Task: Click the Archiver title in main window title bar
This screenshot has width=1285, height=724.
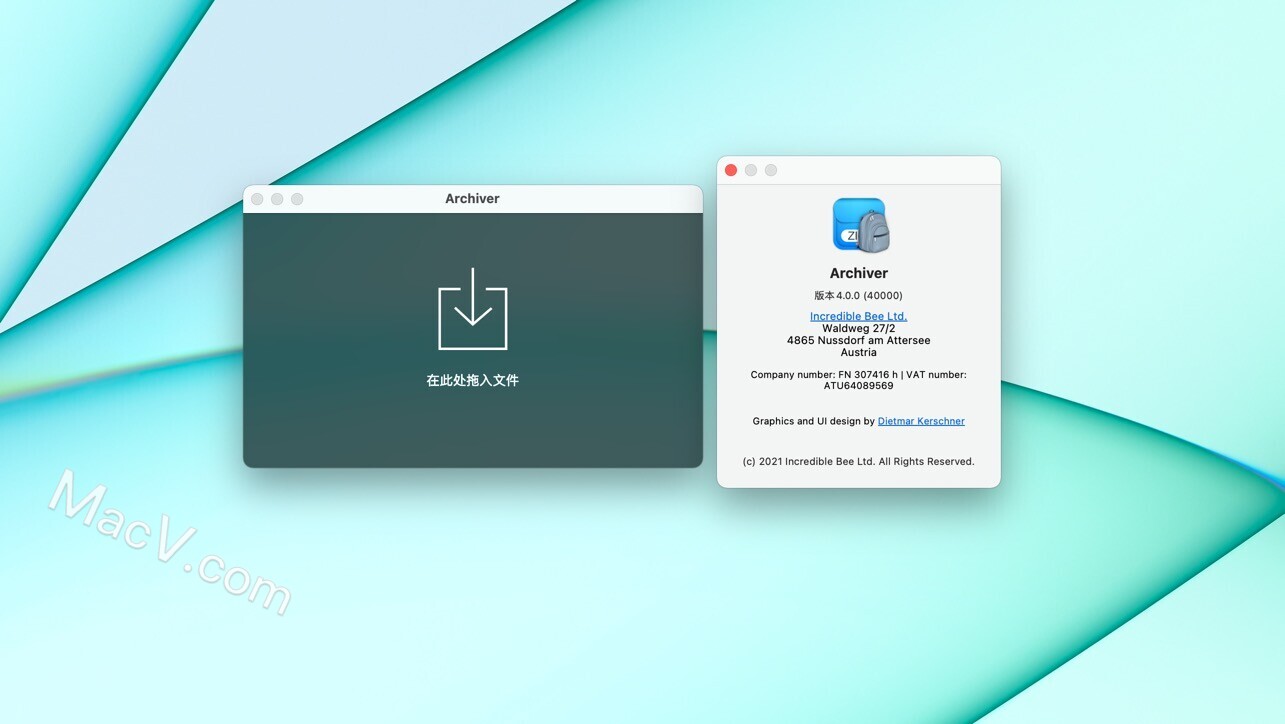Action: coord(472,199)
